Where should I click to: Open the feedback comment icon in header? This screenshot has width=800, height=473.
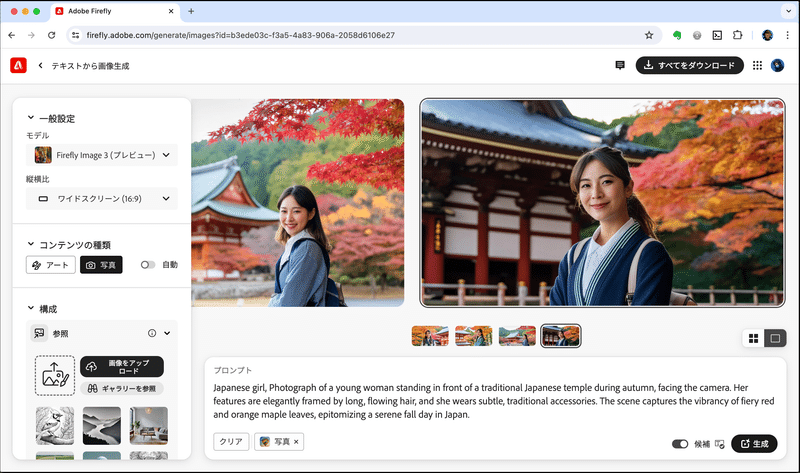(x=620, y=65)
